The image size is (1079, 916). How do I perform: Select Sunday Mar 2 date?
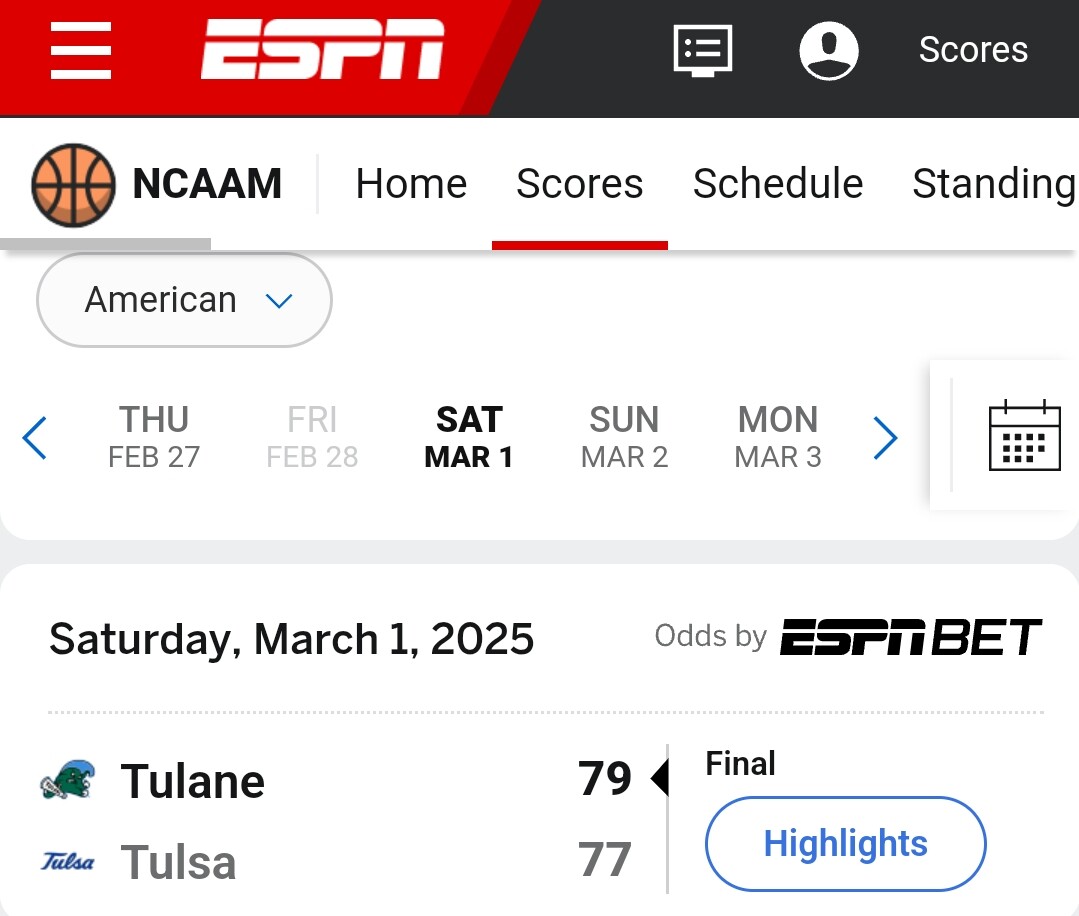(x=624, y=437)
